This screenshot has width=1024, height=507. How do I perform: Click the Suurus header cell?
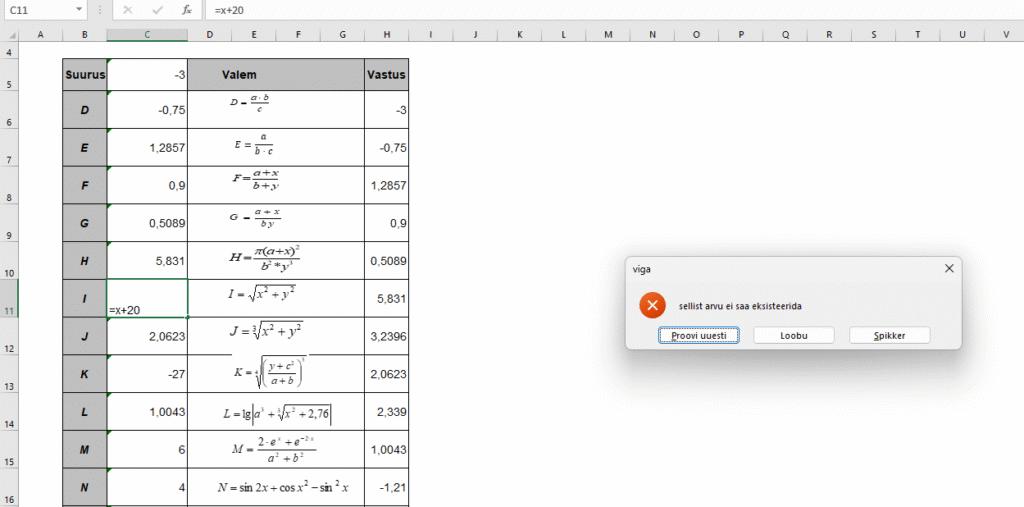tap(84, 74)
